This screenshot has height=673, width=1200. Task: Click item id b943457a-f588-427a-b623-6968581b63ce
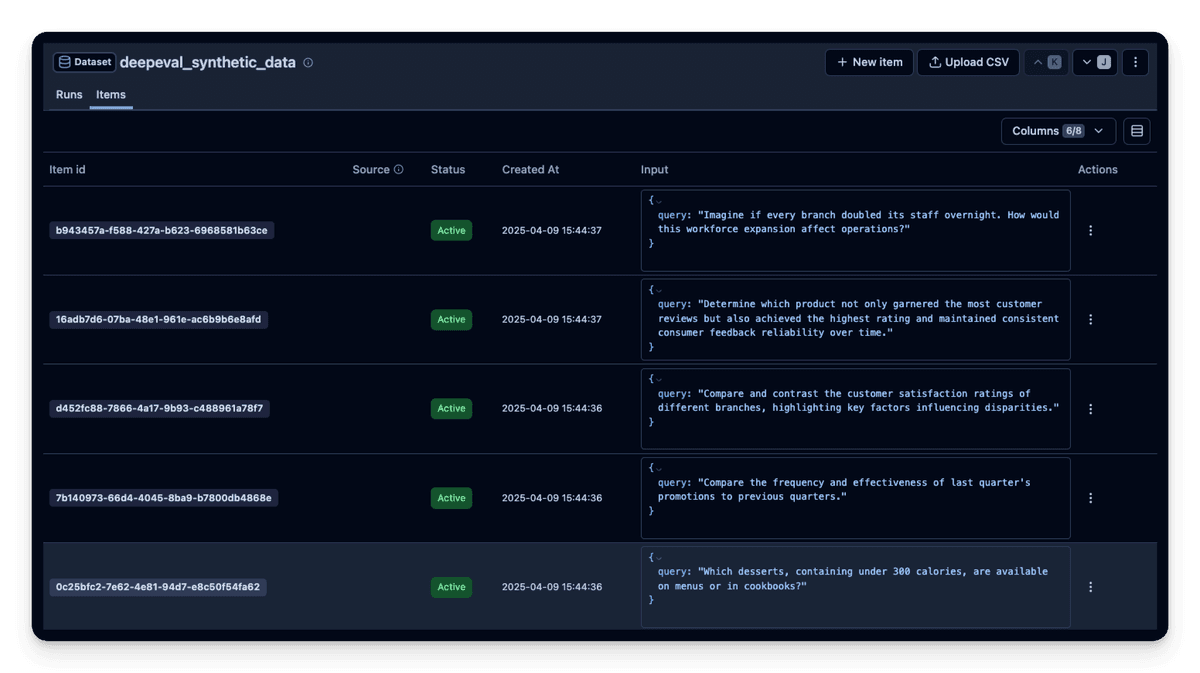161,231
